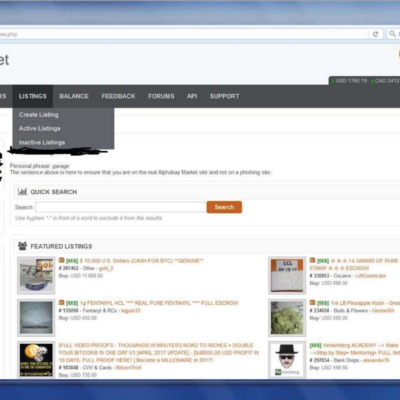Click the browser address bar
The height and width of the screenshot is (400, 400).
pyautogui.click(x=183, y=34)
